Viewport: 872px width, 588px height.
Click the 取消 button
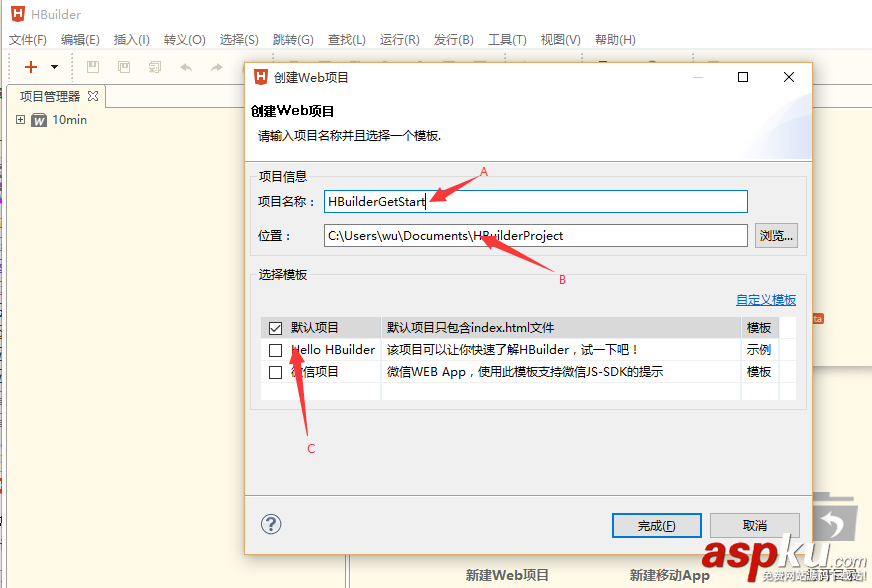point(755,526)
